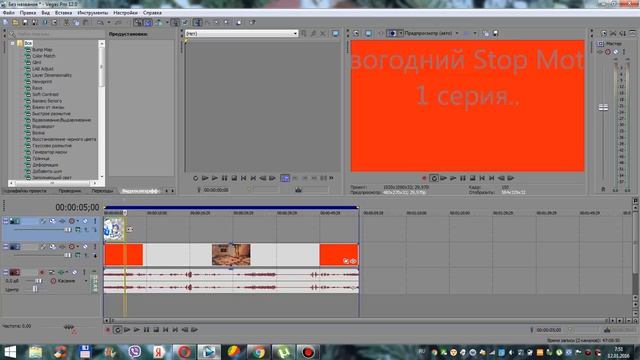
Task: Click the 00:00:05;00 timecode display
Action: coord(77,208)
